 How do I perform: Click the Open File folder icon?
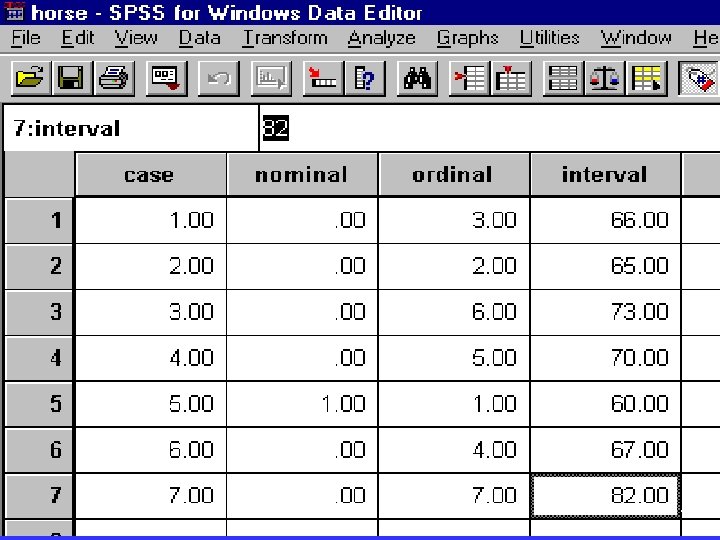click(x=30, y=78)
